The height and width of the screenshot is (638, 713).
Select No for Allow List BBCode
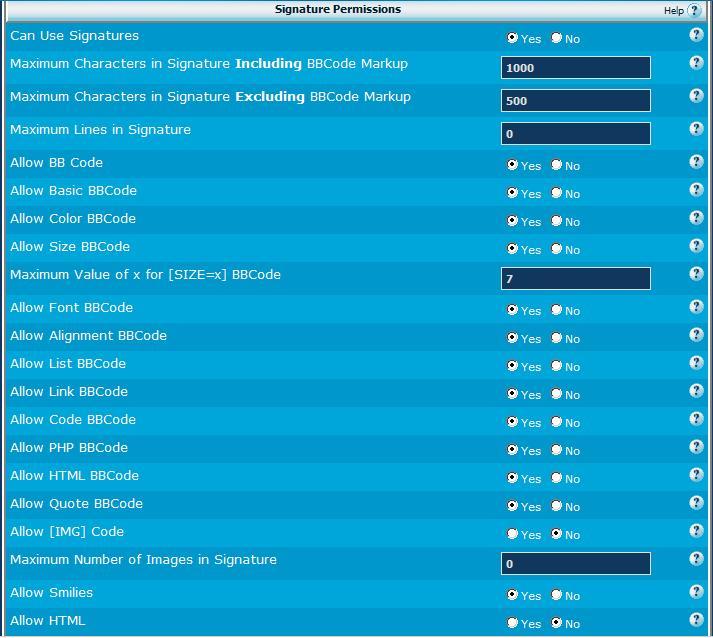pyautogui.click(x=557, y=366)
